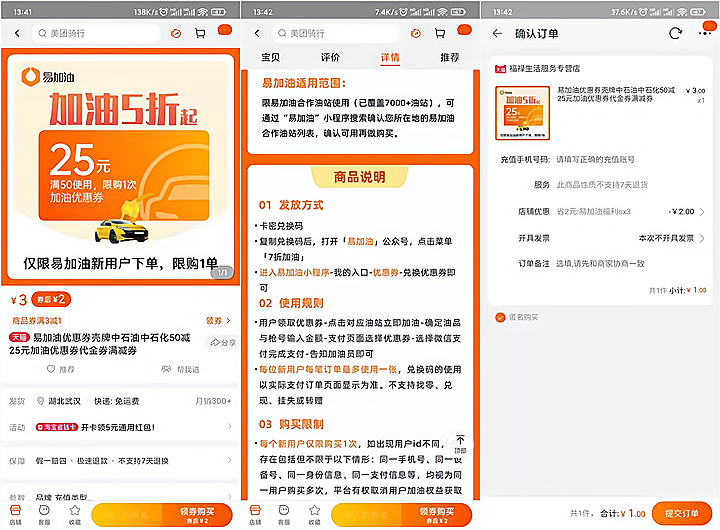Tap 帮我选 icon under title
This screenshot has height=530, width=720.
(180, 369)
